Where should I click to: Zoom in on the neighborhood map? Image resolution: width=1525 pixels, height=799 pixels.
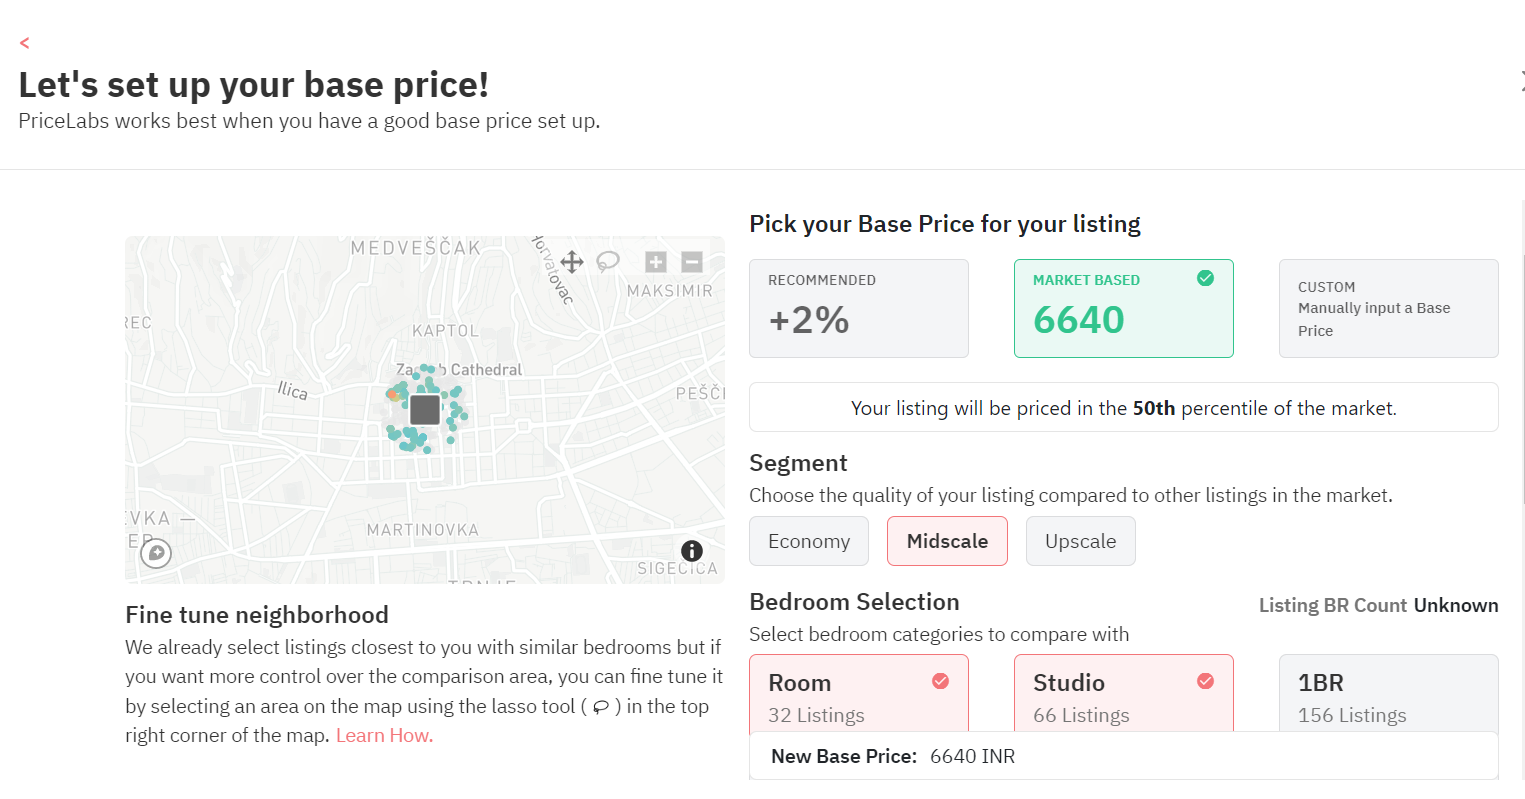pos(656,262)
